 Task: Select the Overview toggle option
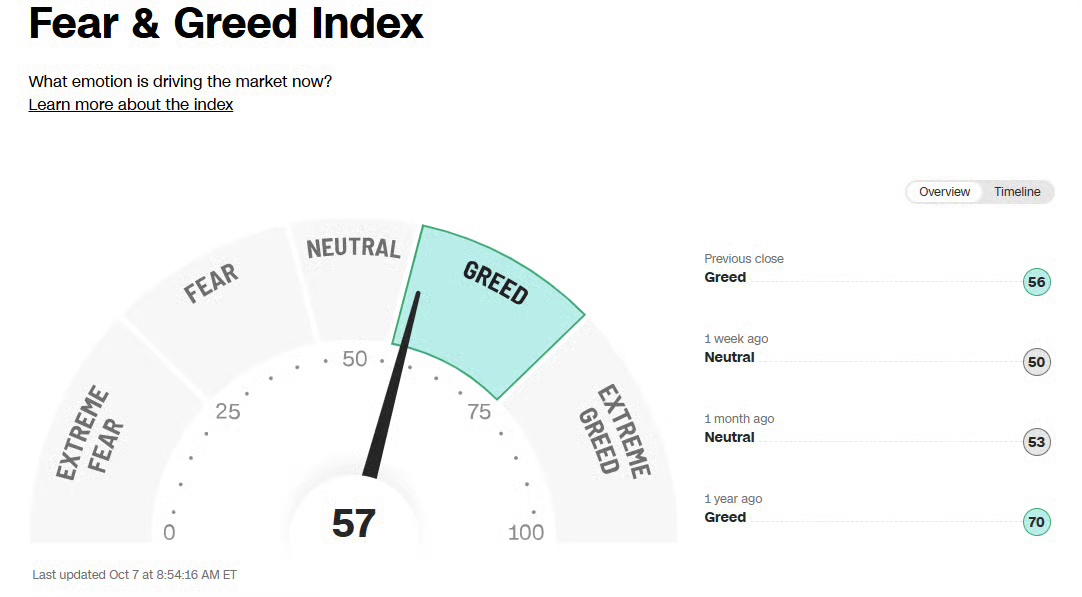pos(944,192)
